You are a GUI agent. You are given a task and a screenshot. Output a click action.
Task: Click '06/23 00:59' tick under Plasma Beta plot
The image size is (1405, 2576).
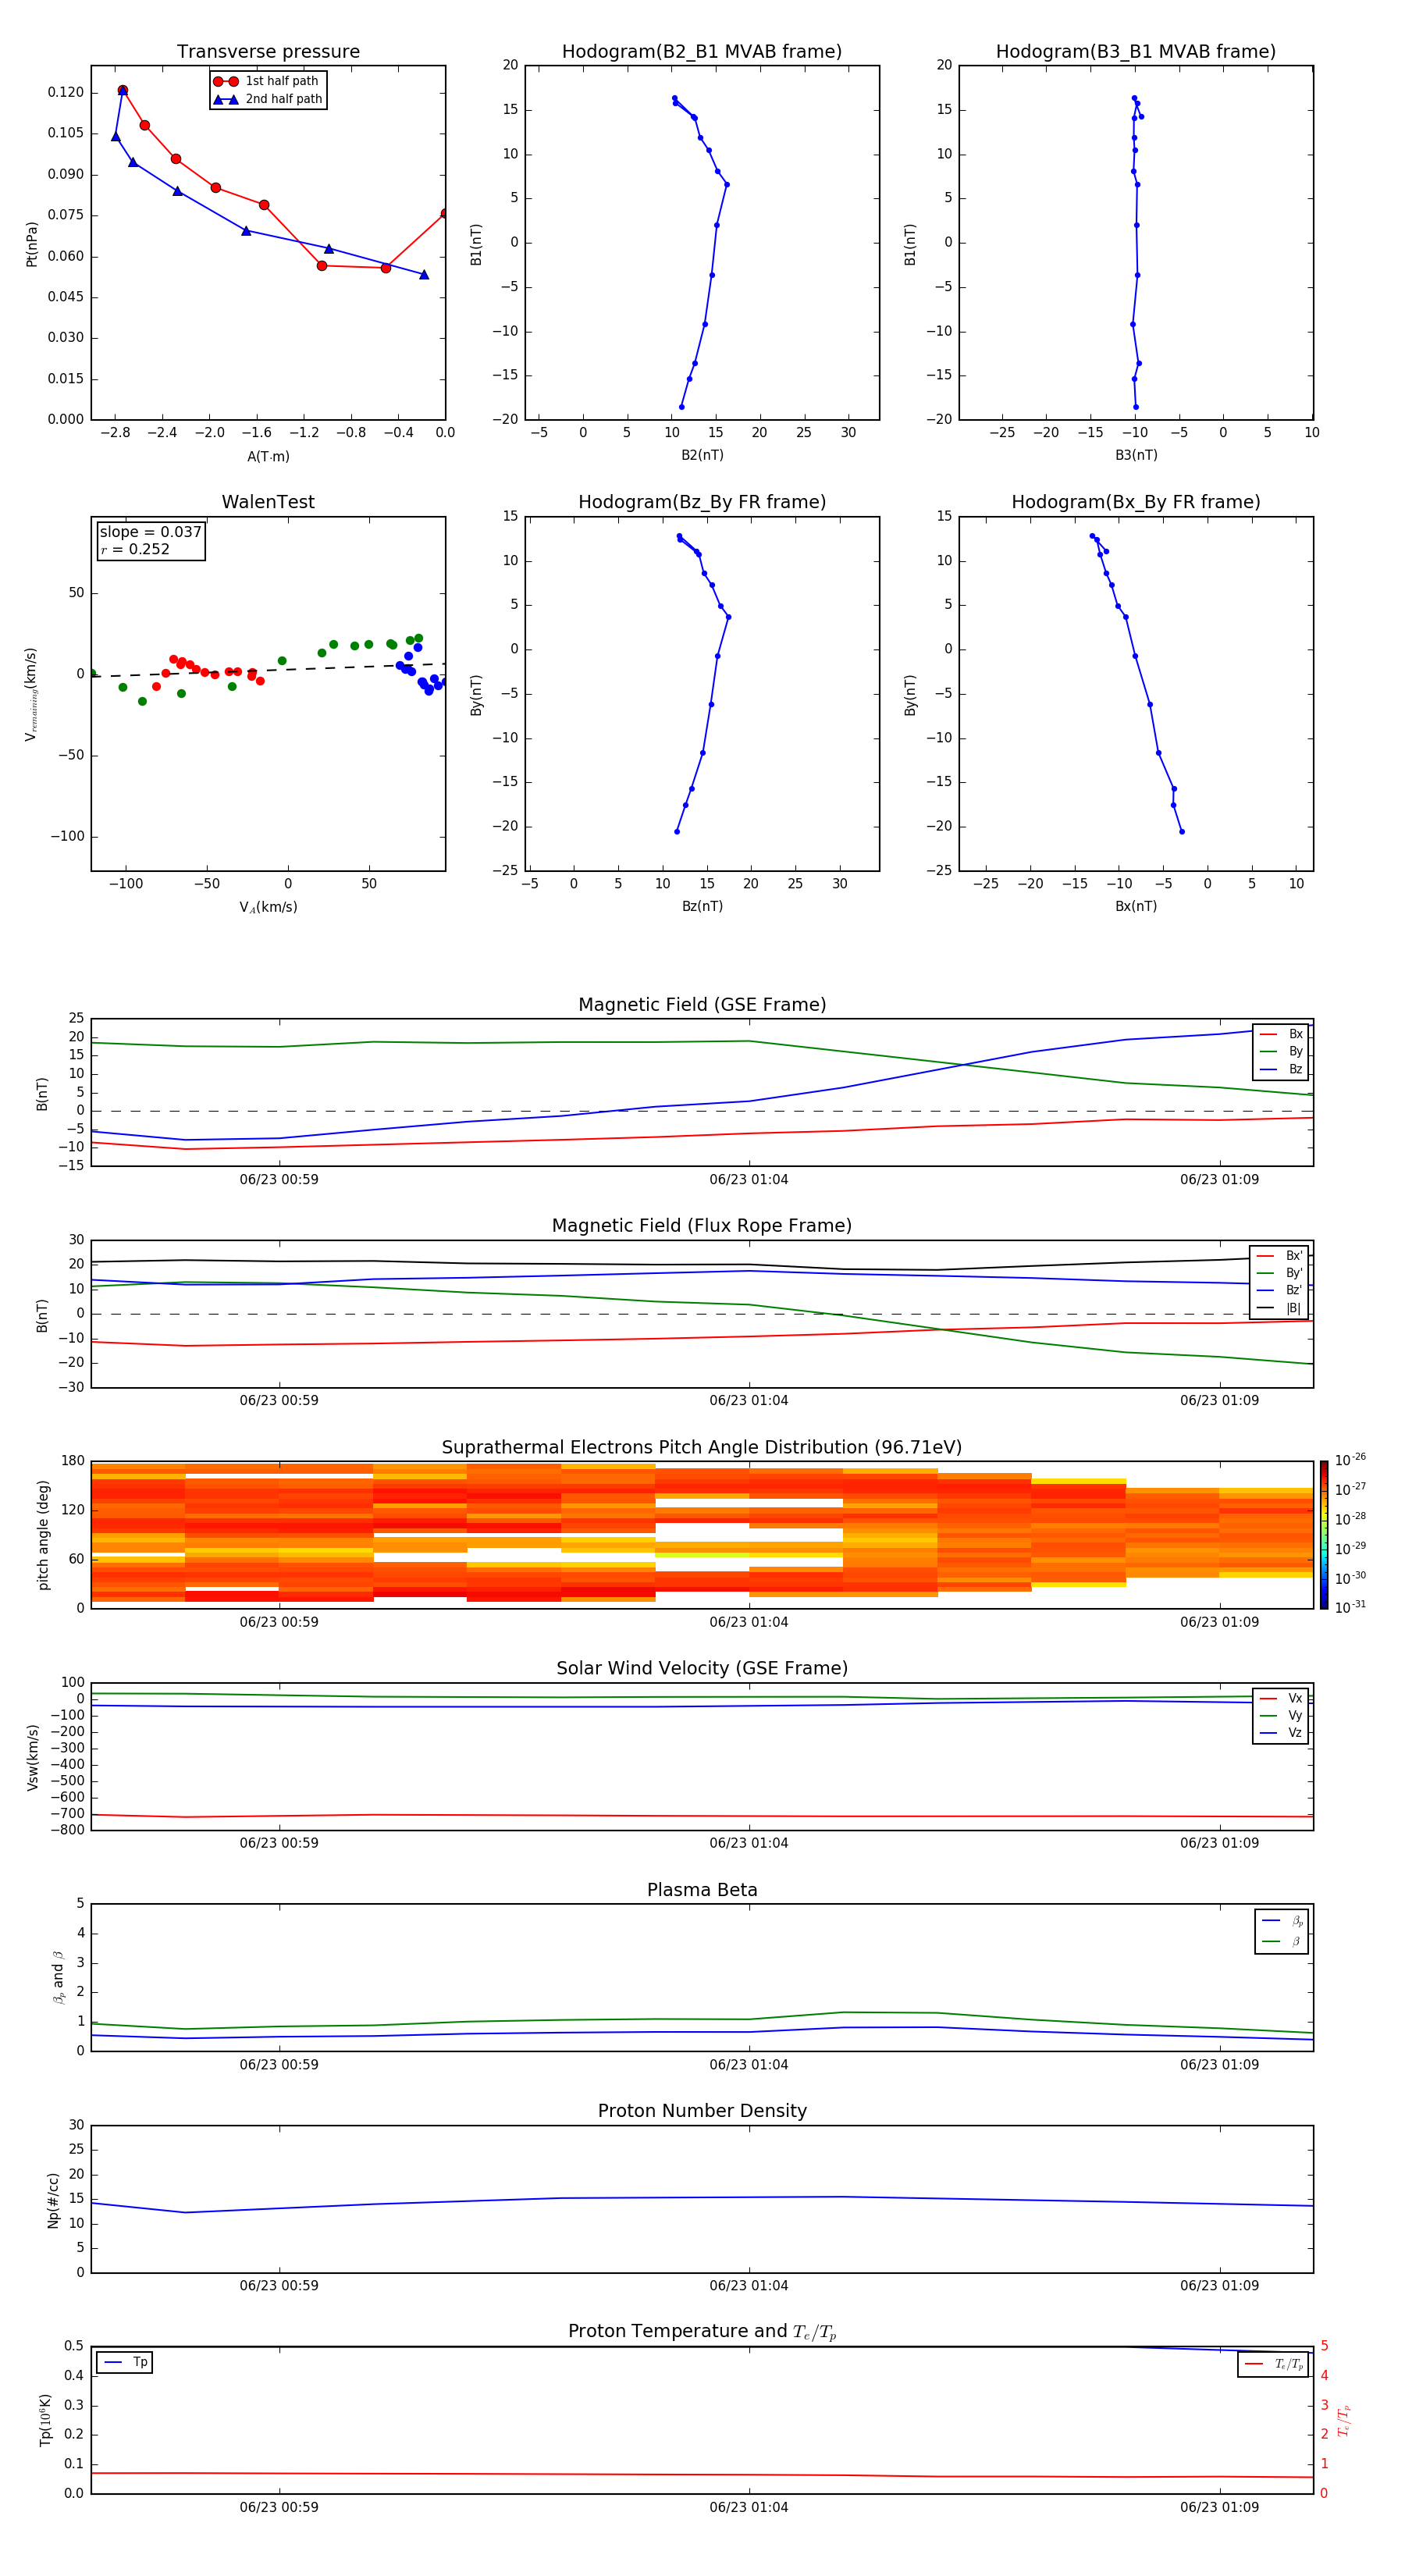279,2065
